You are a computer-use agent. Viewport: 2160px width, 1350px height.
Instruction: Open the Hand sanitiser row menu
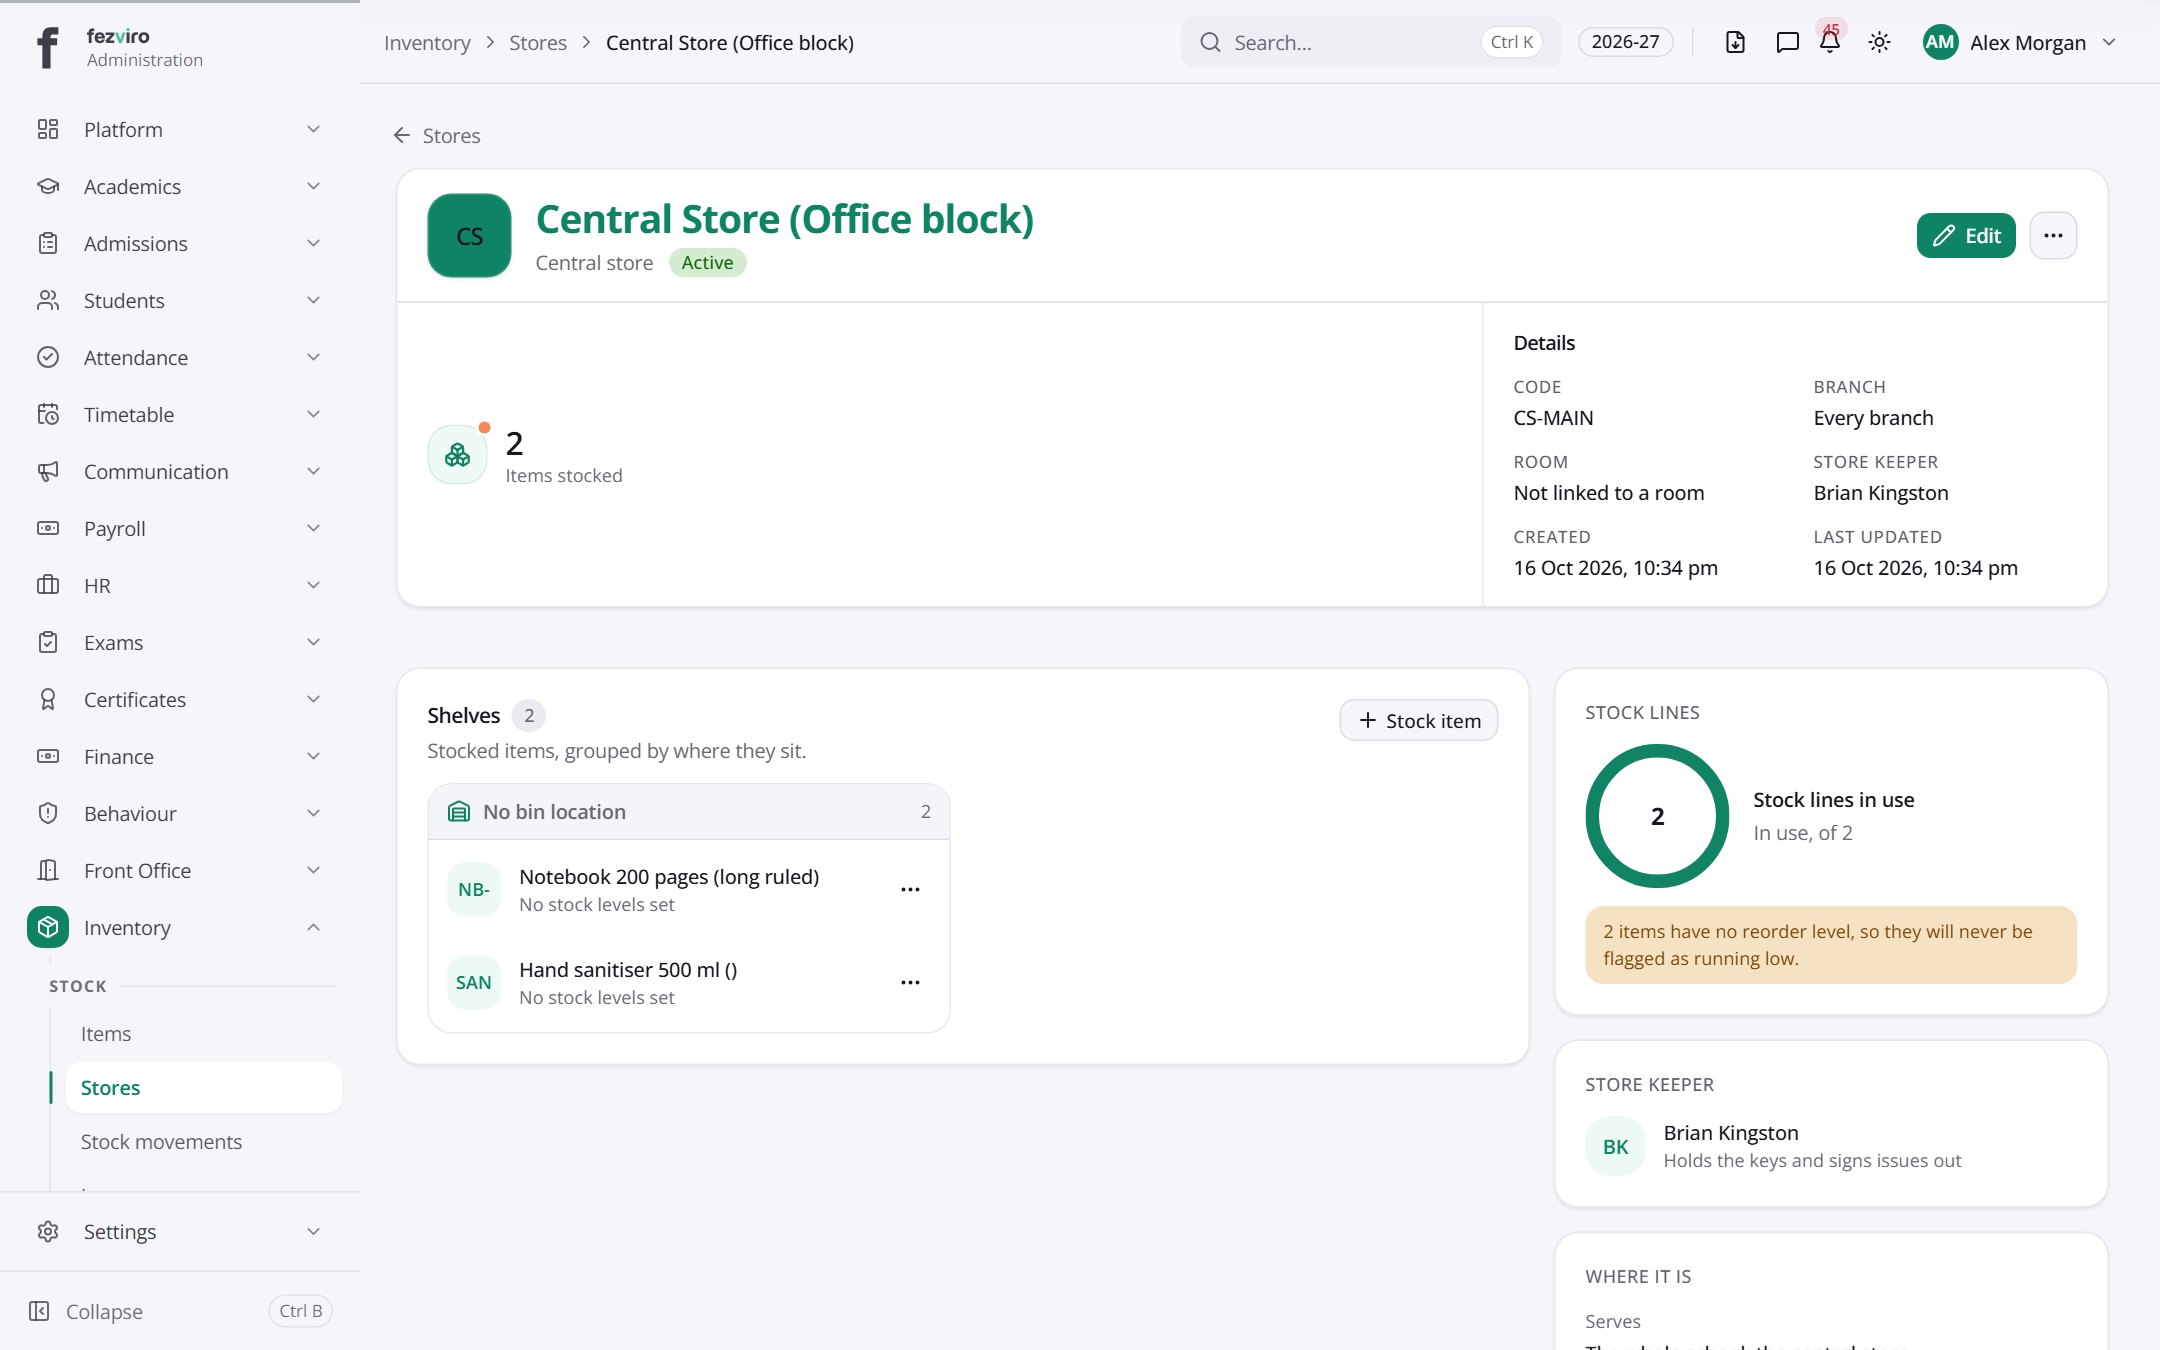[x=910, y=982]
